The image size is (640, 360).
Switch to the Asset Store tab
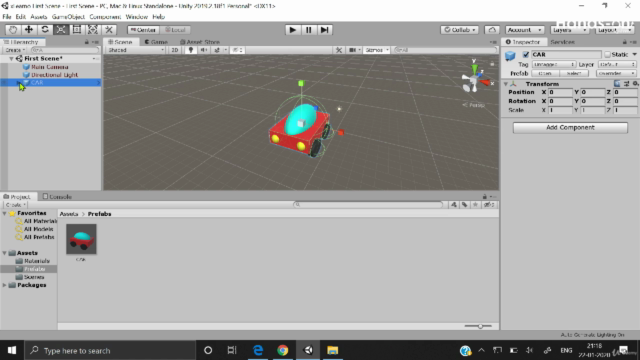click(x=200, y=42)
